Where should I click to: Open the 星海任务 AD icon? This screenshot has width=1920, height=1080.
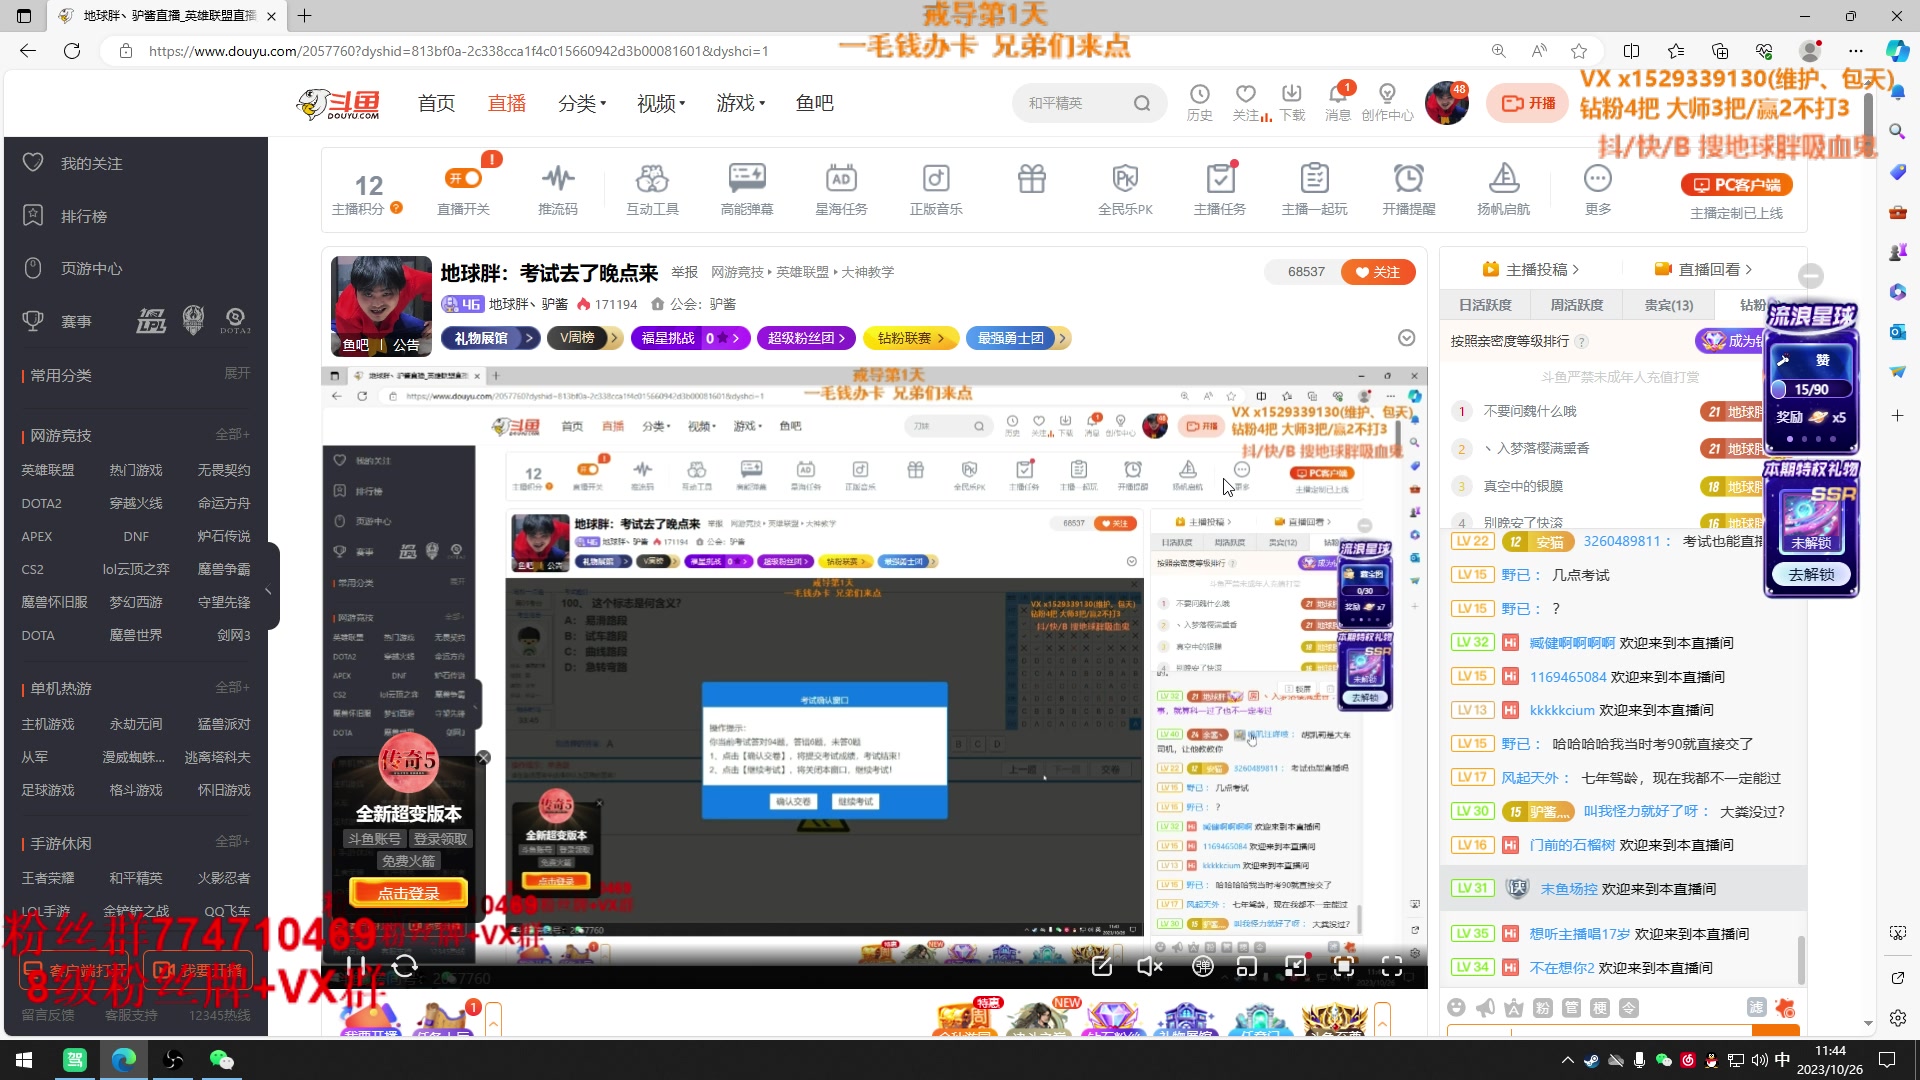(x=841, y=190)
